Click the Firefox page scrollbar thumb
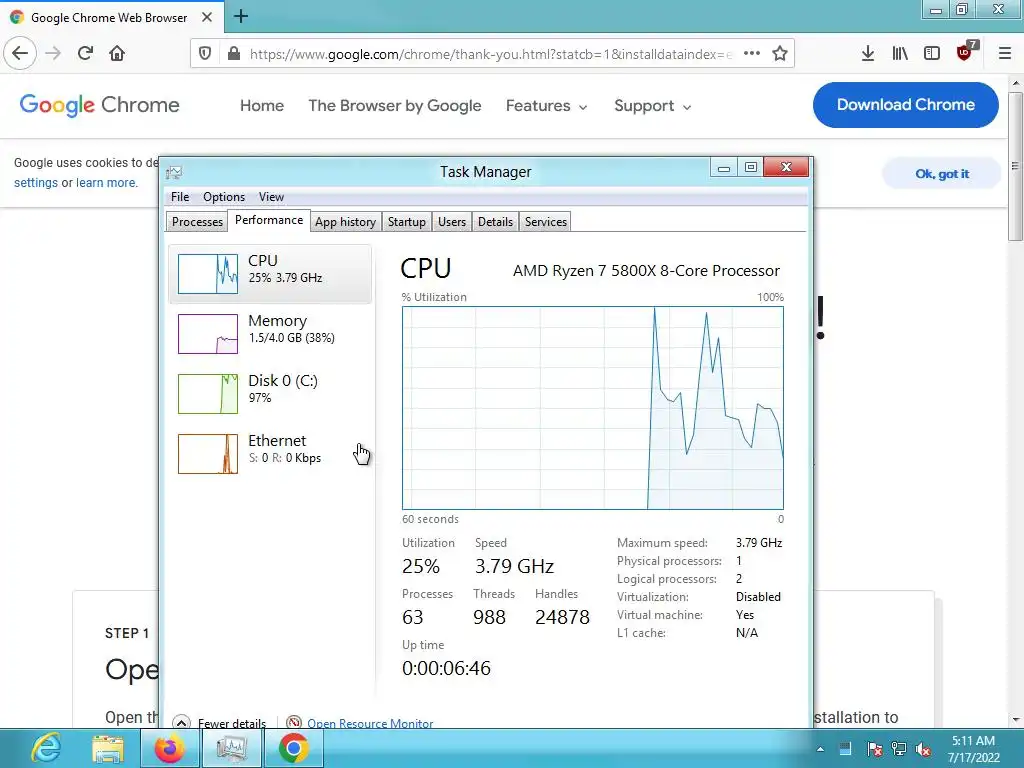The image size is (1024, 768). click(1016, 167)
